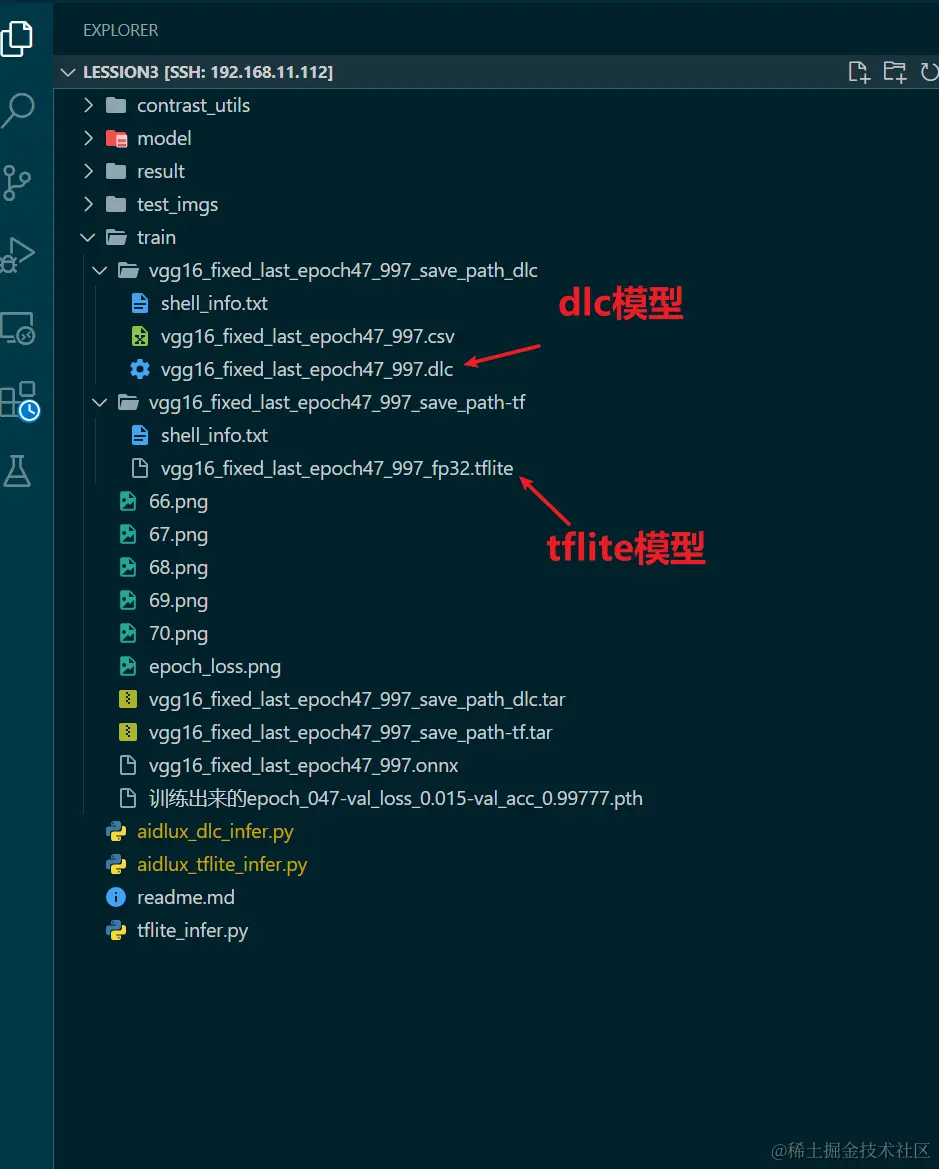Viewport: 939px width, 1169px height.
Task: Collapse the LESSION3 workspace root chevron
Action: click(x=68, y=72)
